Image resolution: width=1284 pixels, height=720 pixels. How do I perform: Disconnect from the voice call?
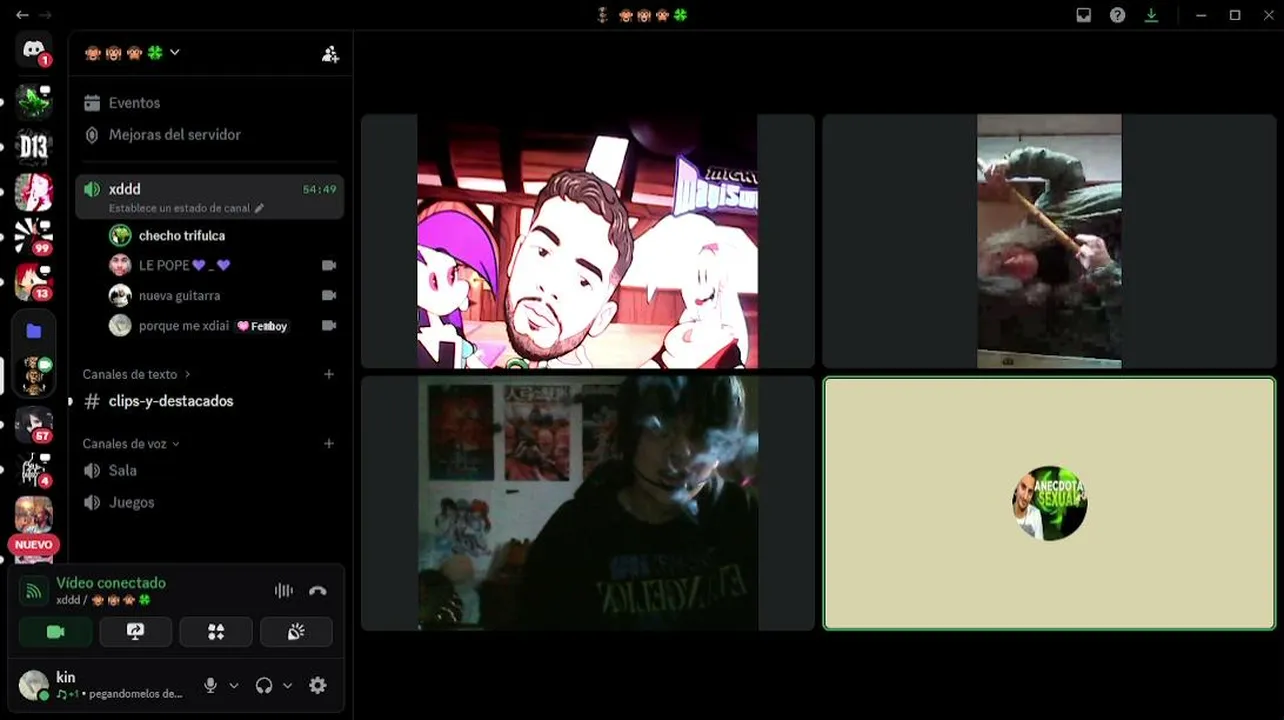(318, 591)
